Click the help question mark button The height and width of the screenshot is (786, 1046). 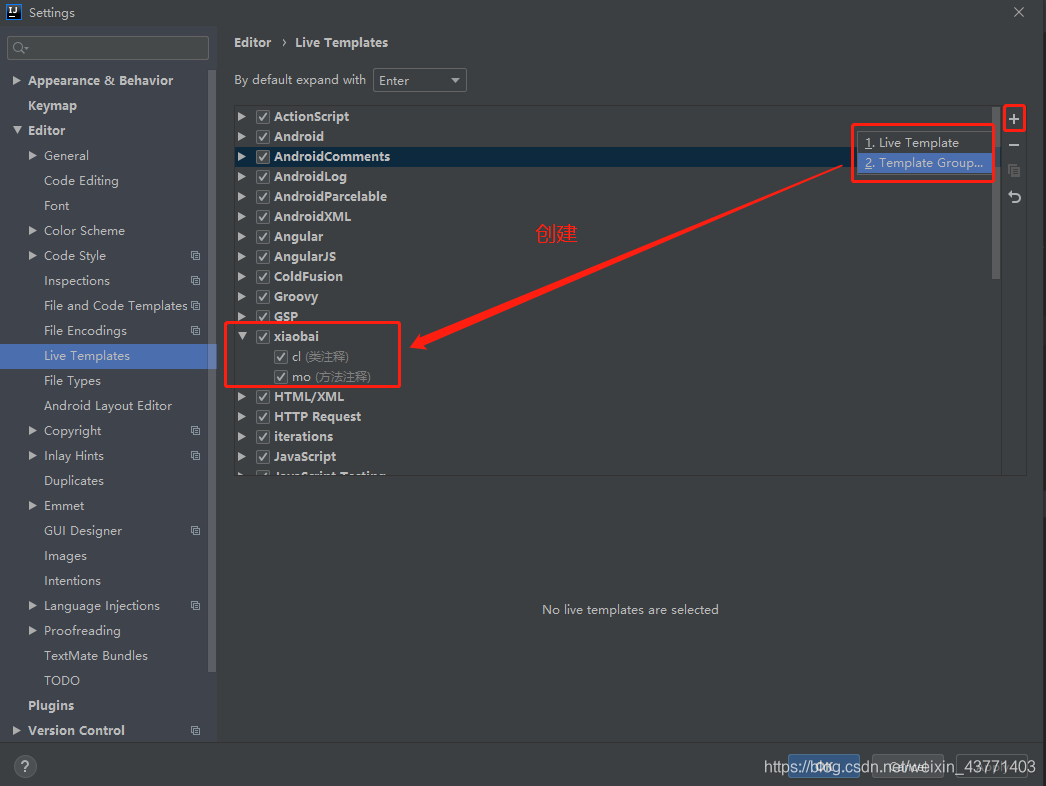click(25, 766)
